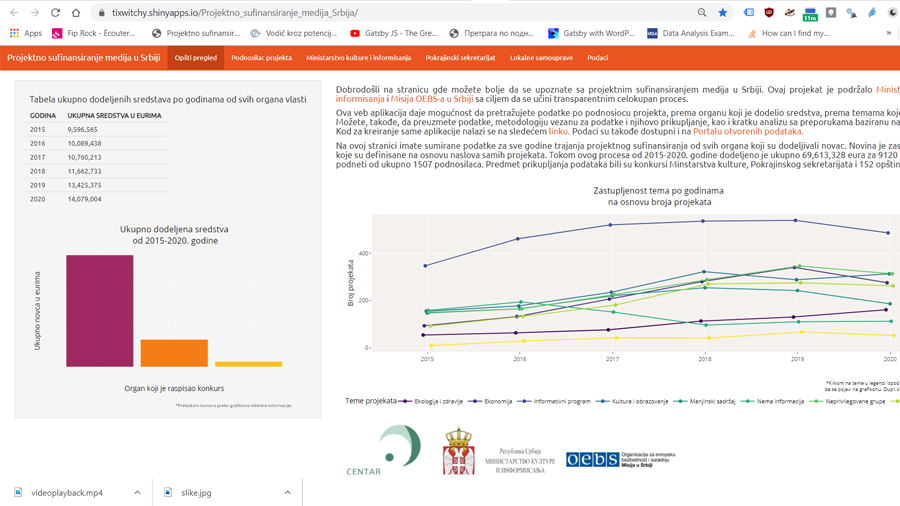This screenshot has width=900, height=506.
Task: Open the Lokalne samouprave tab
Action: [x=541, y=58]
